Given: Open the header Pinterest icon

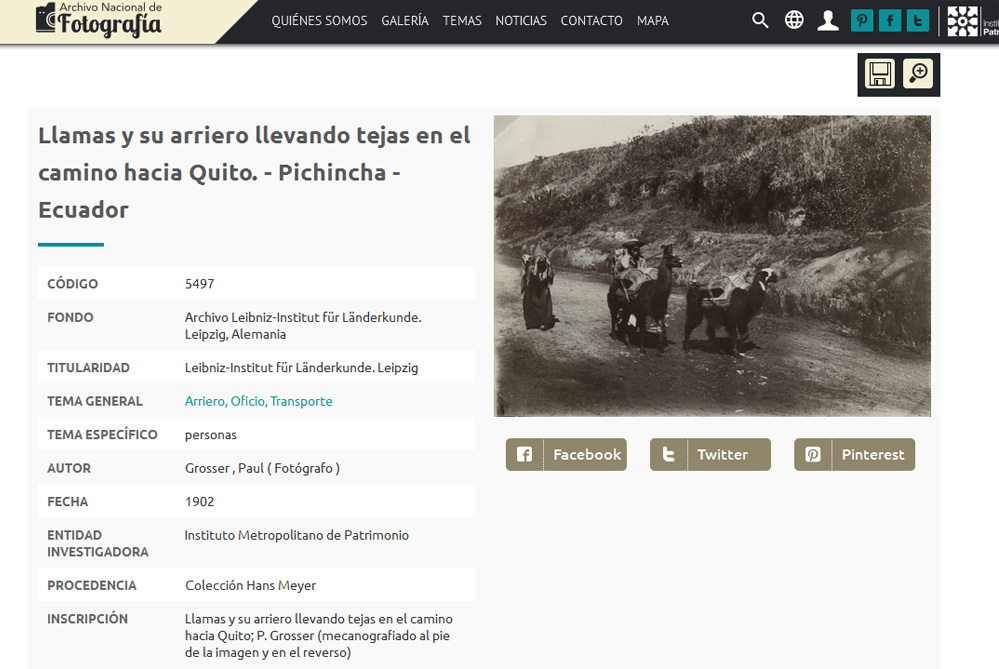Looking at the screenshot, I should tap(862, 20).
